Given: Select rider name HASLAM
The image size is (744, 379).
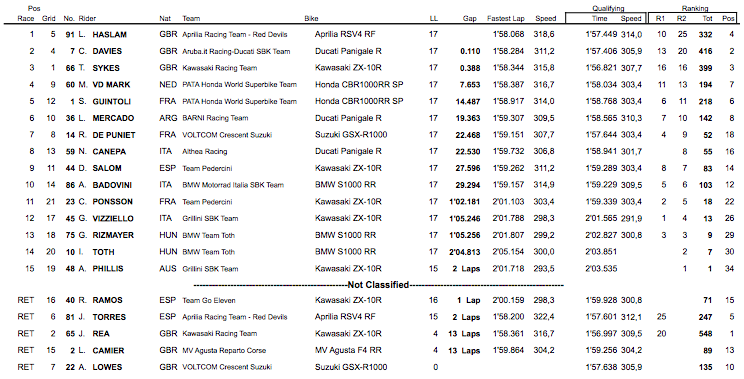Looking at the screenshot, I should coord(110,35).
